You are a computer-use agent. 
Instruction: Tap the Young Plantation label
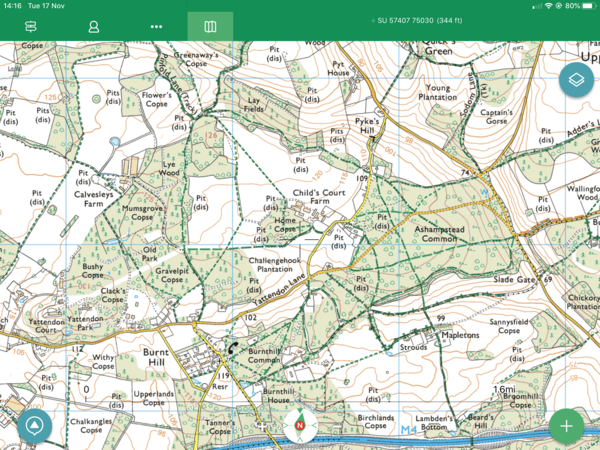point(438,93)
